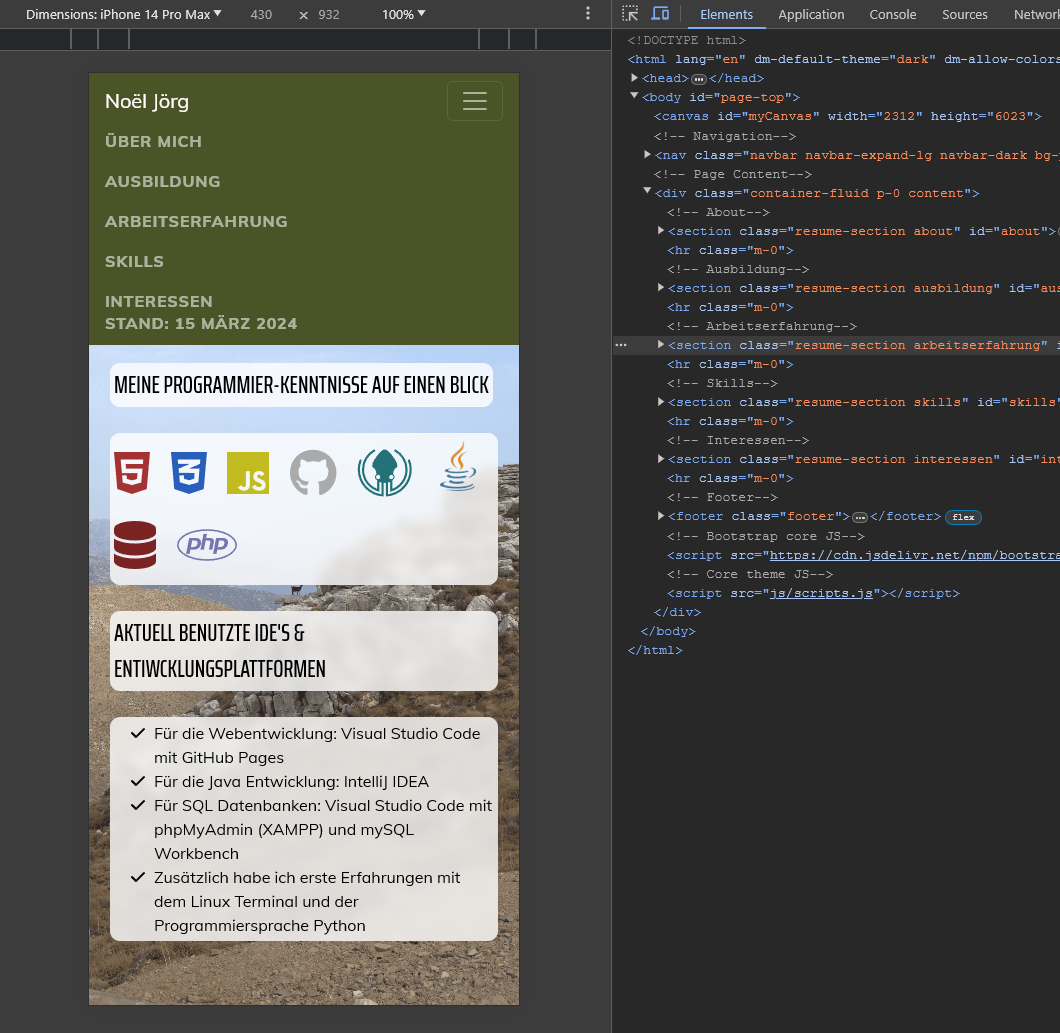Open the 100% zoom dropdown
This screenshot has width=1060, height=1033.
click(x=404, y=14)
